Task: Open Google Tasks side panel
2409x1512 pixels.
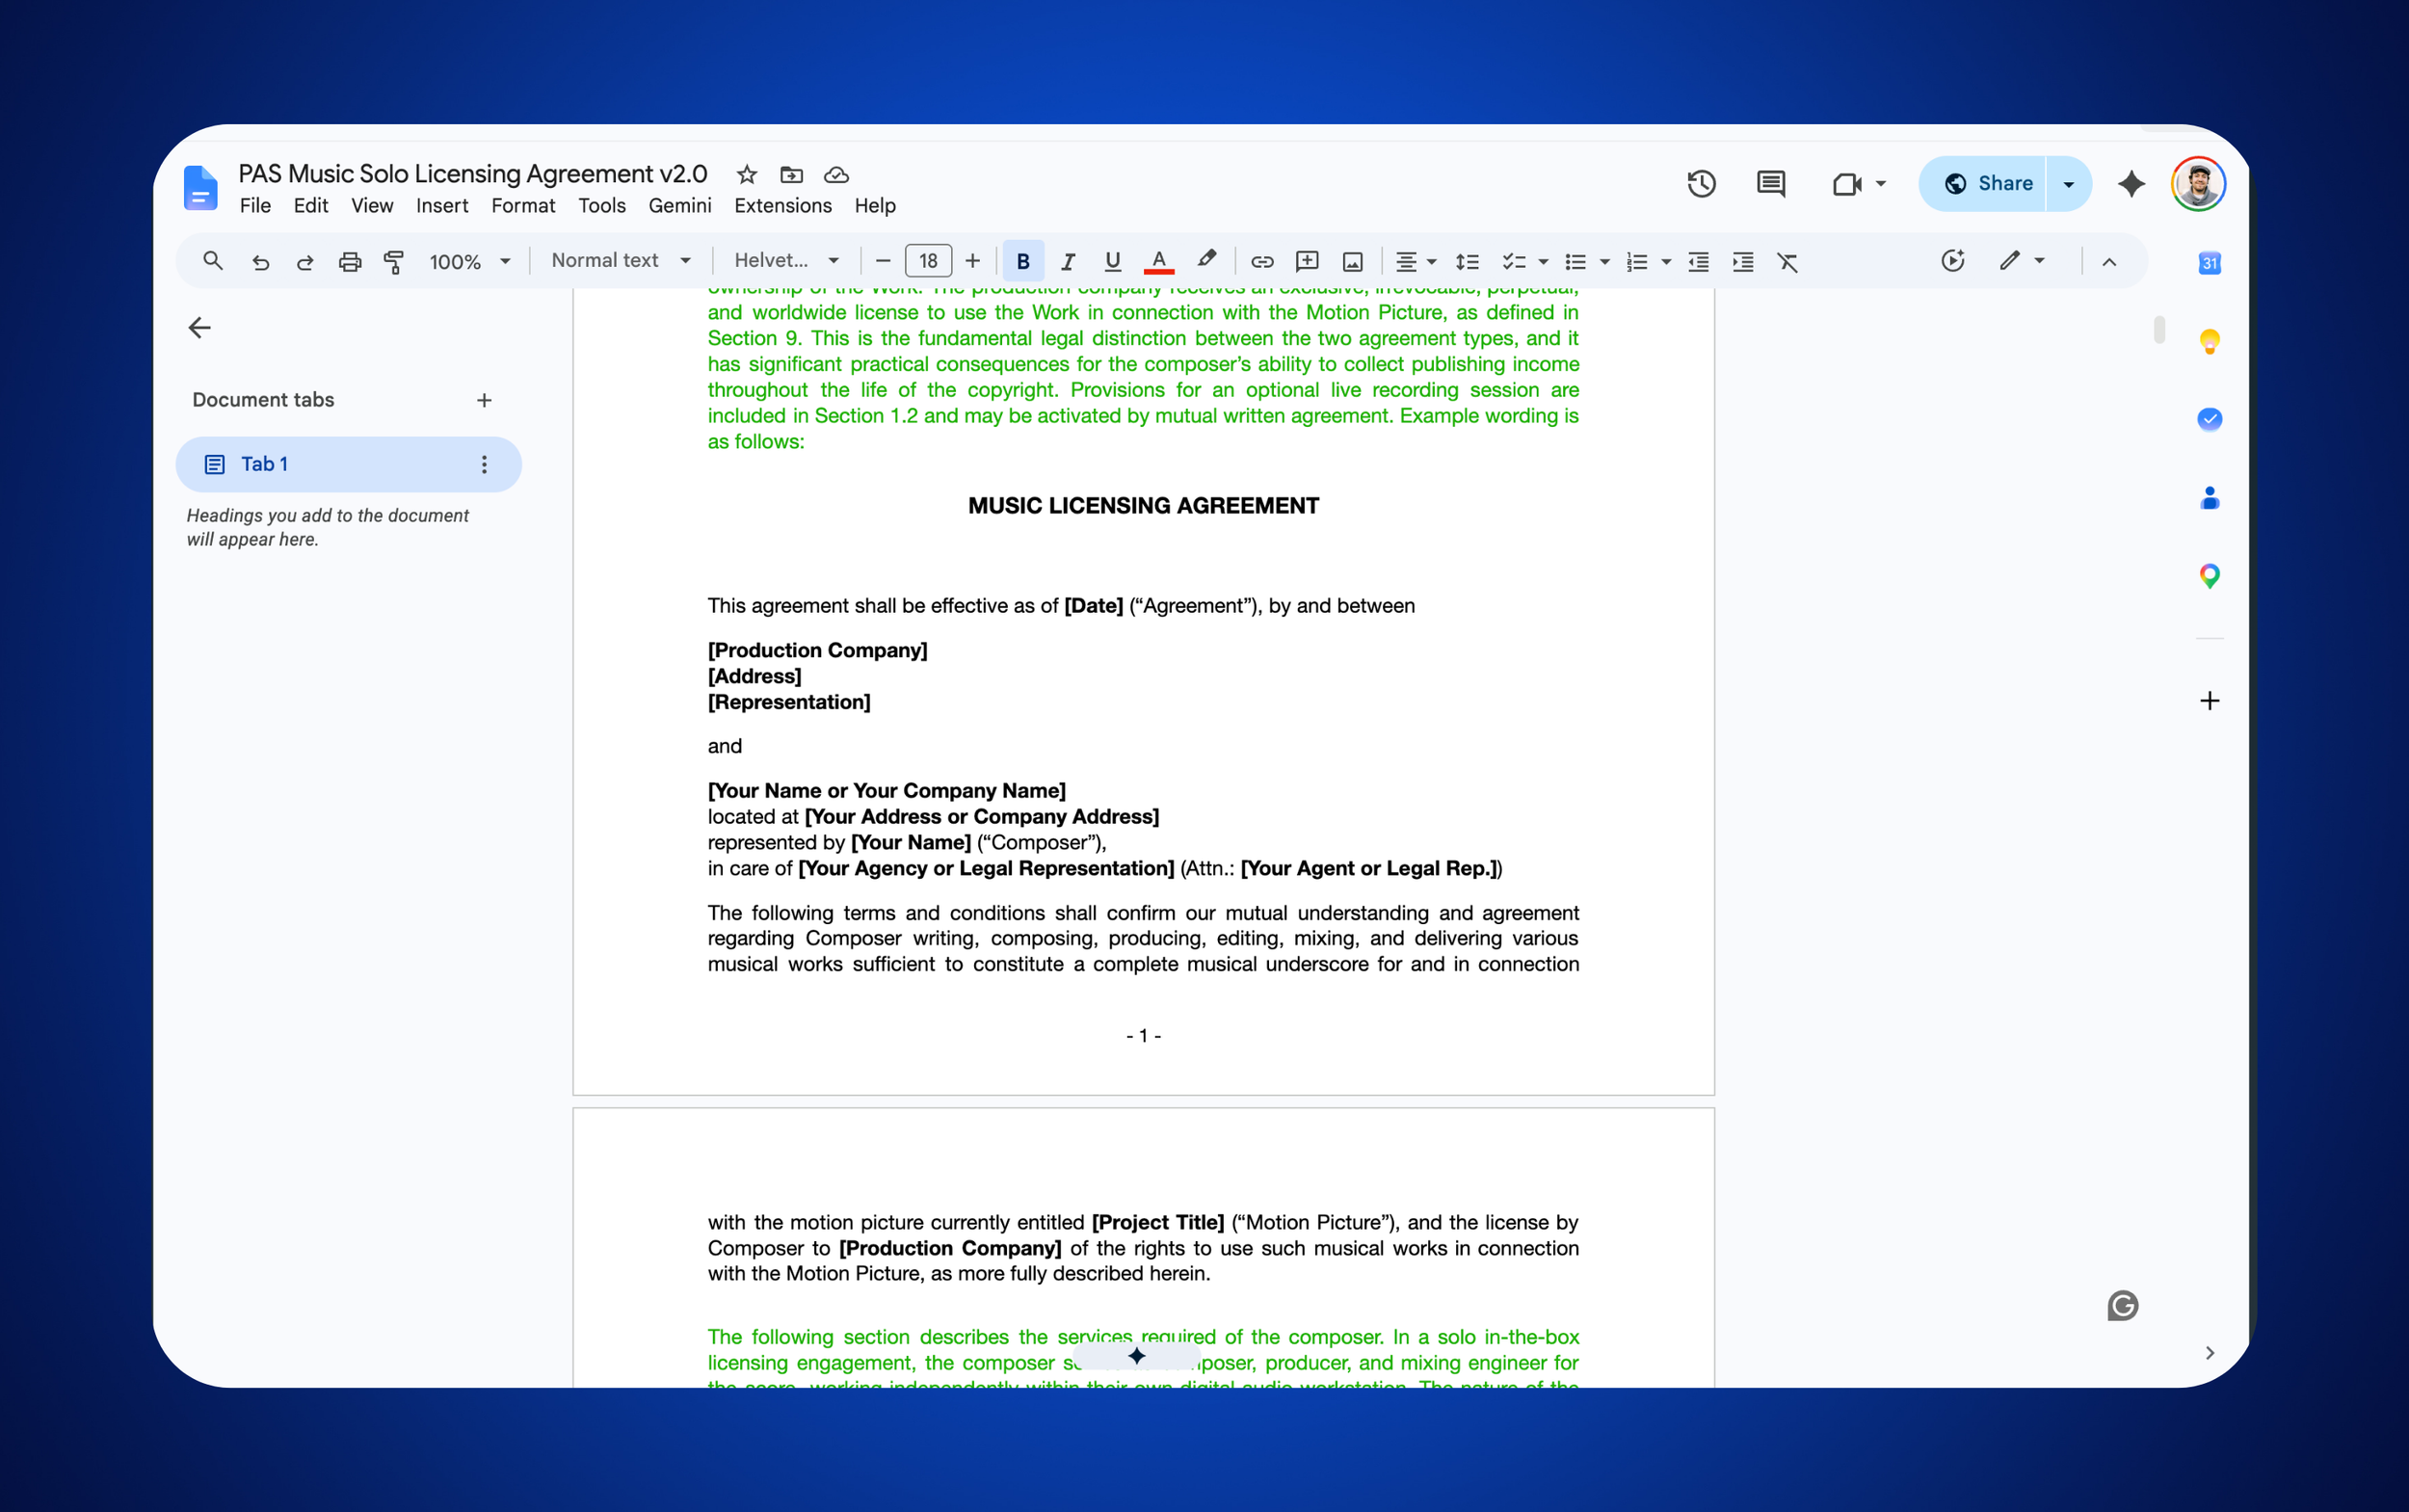Action: (x=2210, y=419)
